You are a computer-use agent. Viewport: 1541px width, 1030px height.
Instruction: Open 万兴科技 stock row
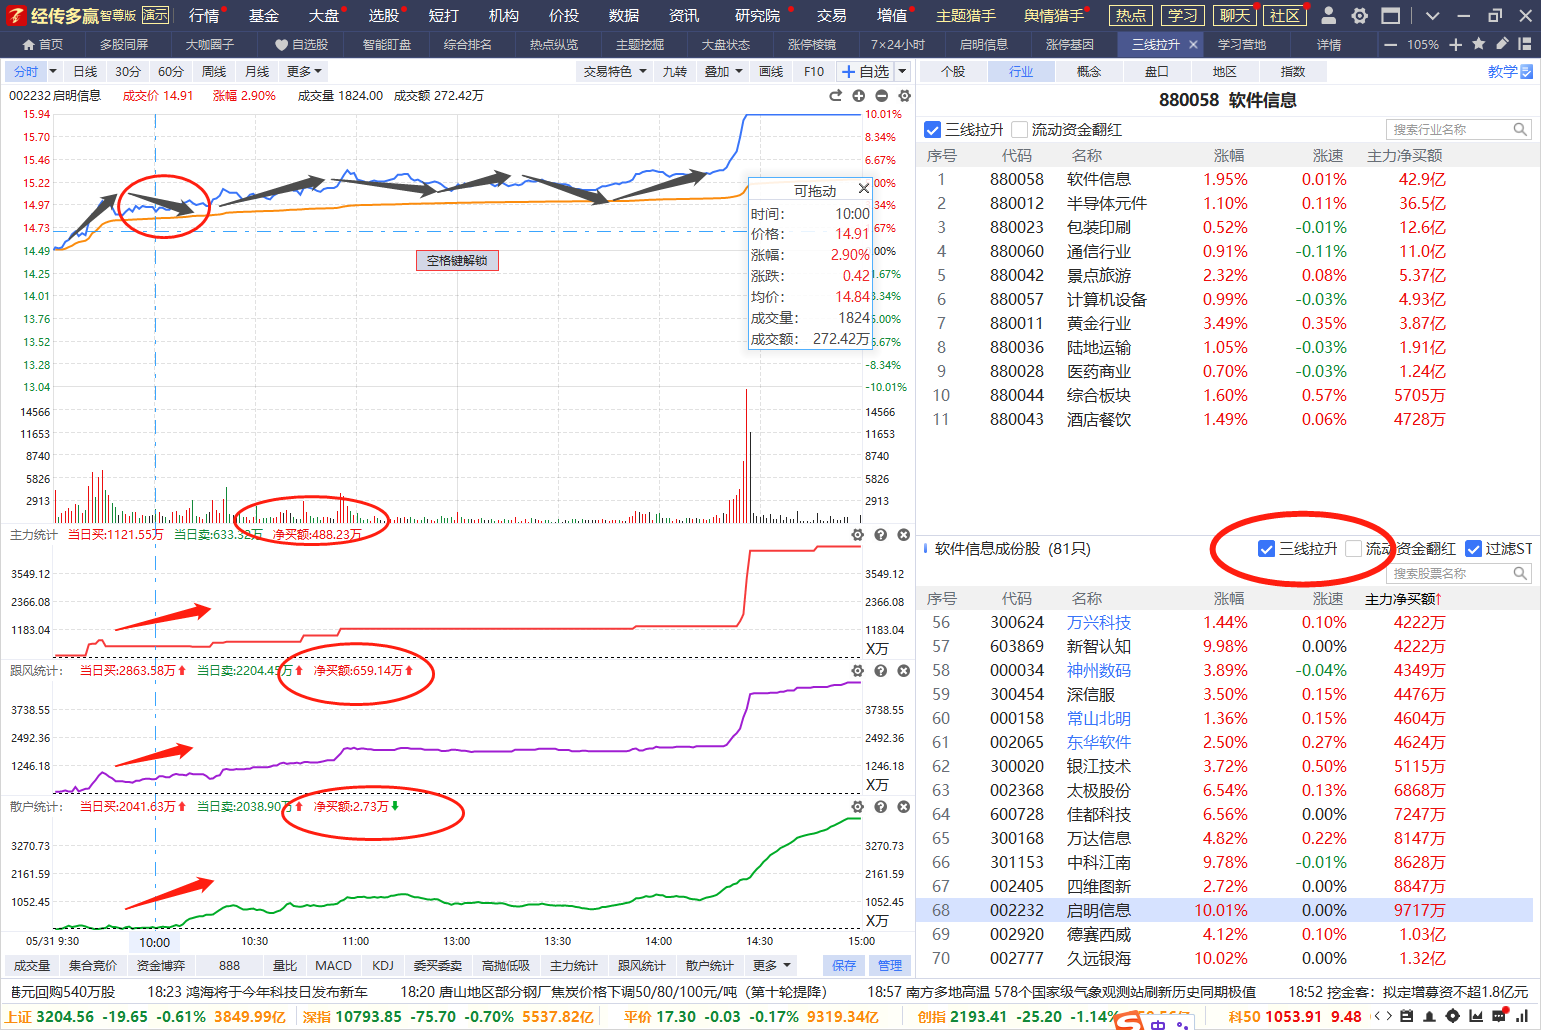tap(1226, 622)
